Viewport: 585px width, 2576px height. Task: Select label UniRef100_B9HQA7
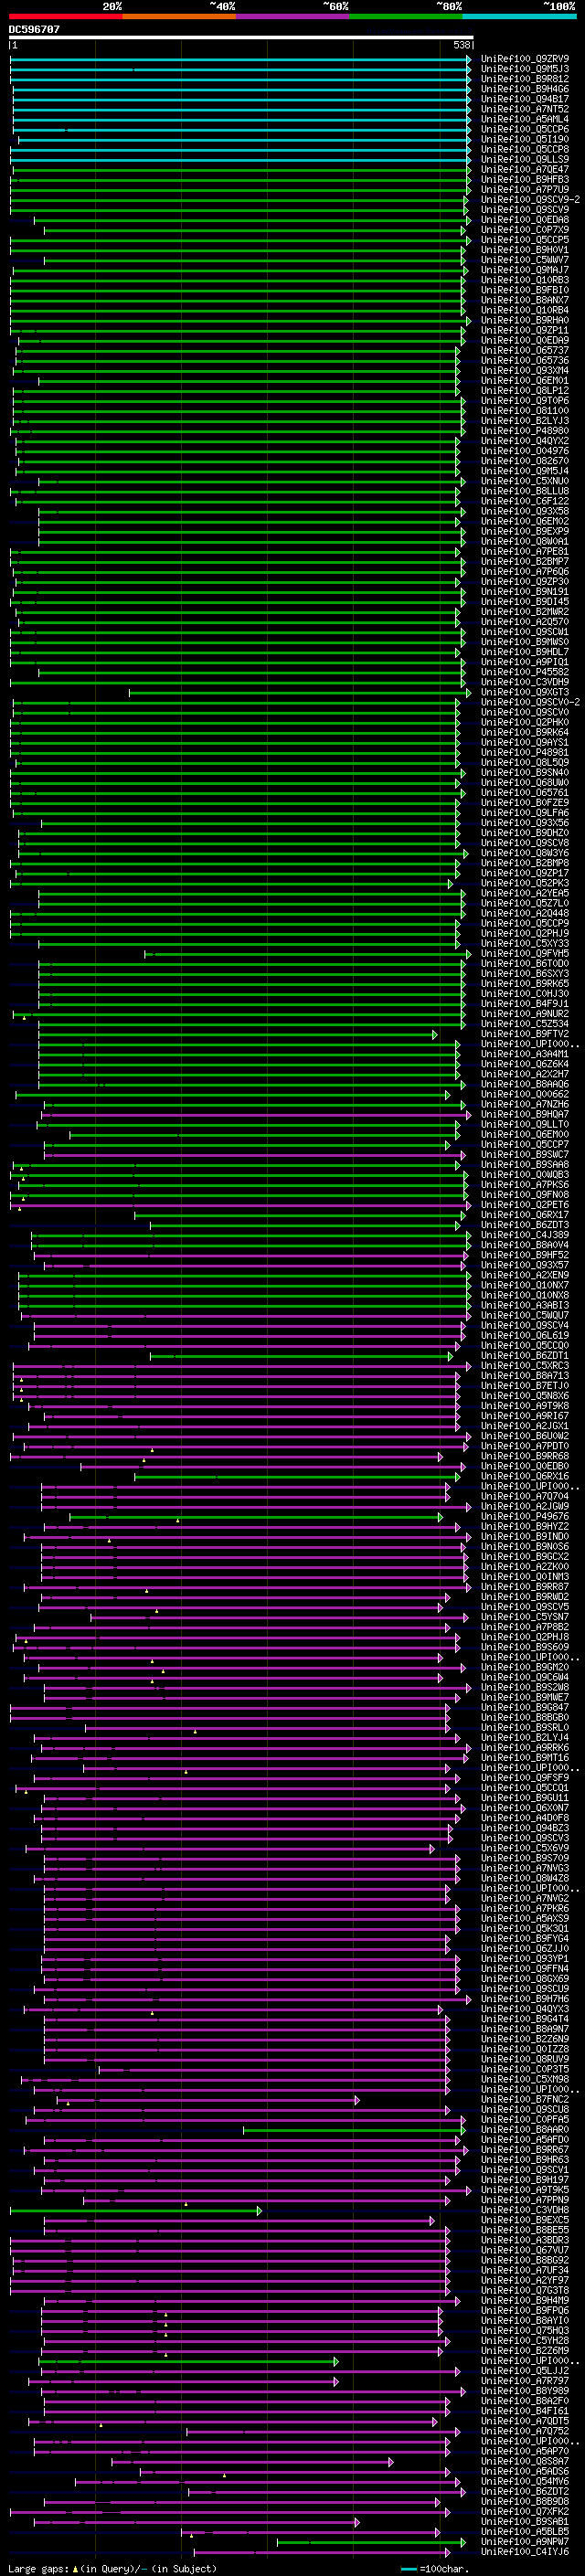525,1114
